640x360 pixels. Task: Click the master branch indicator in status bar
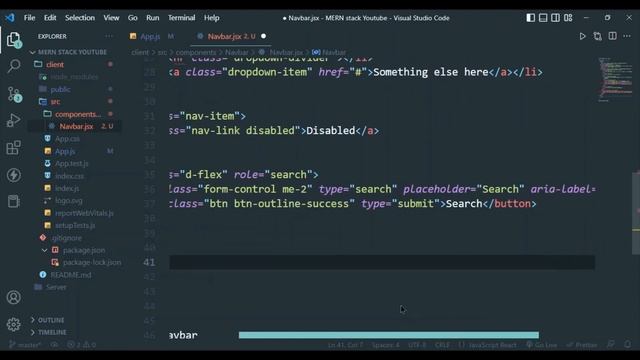pyautogui.click(x=24, y=345)
